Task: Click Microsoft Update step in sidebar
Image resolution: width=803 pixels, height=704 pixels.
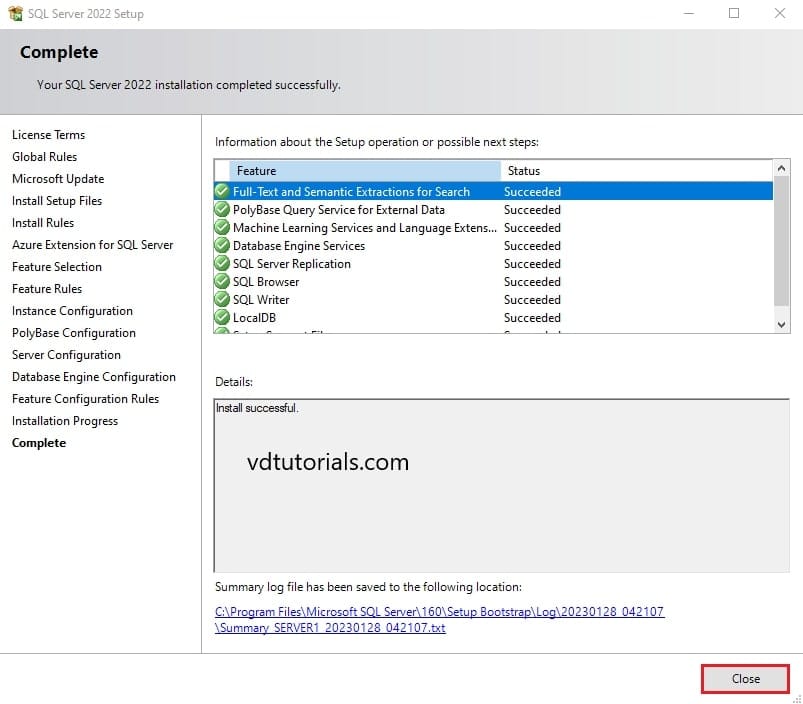Action: pyautogui.click(x=58, y=179)
